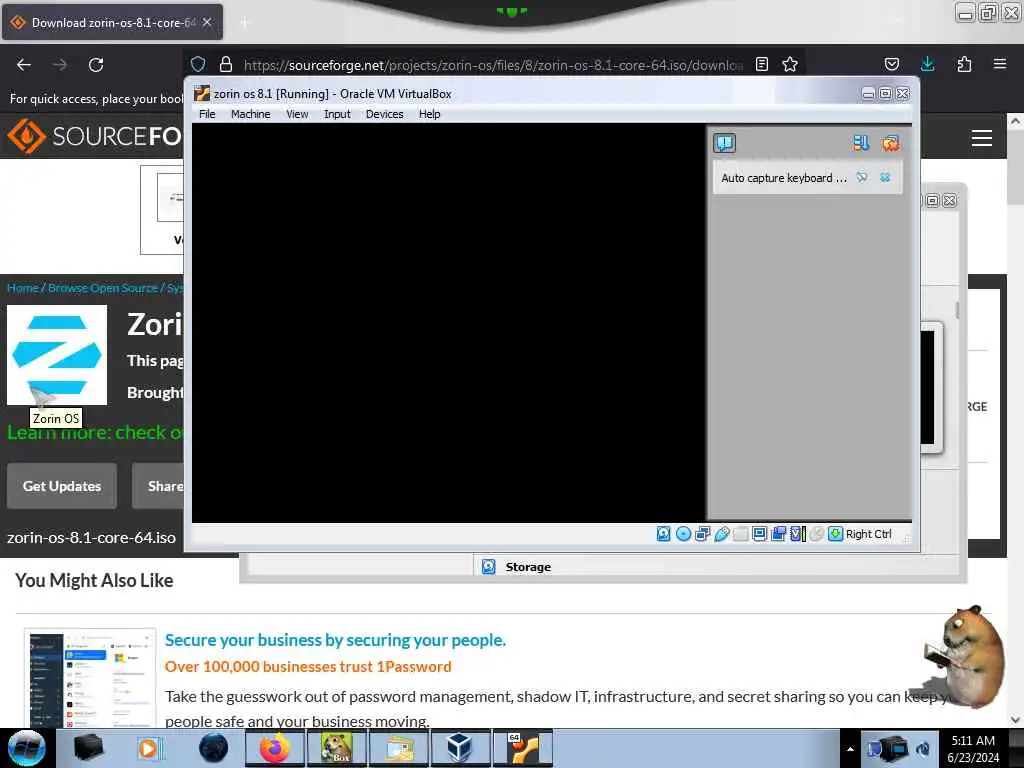Click the Firefox back arrow button

pyautogui.click(x=24, y=65)
